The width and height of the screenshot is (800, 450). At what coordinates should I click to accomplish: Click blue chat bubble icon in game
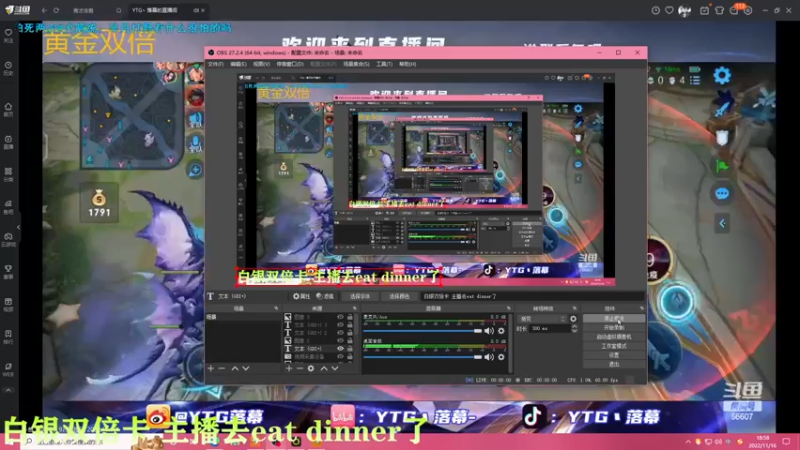coord(722,194)
